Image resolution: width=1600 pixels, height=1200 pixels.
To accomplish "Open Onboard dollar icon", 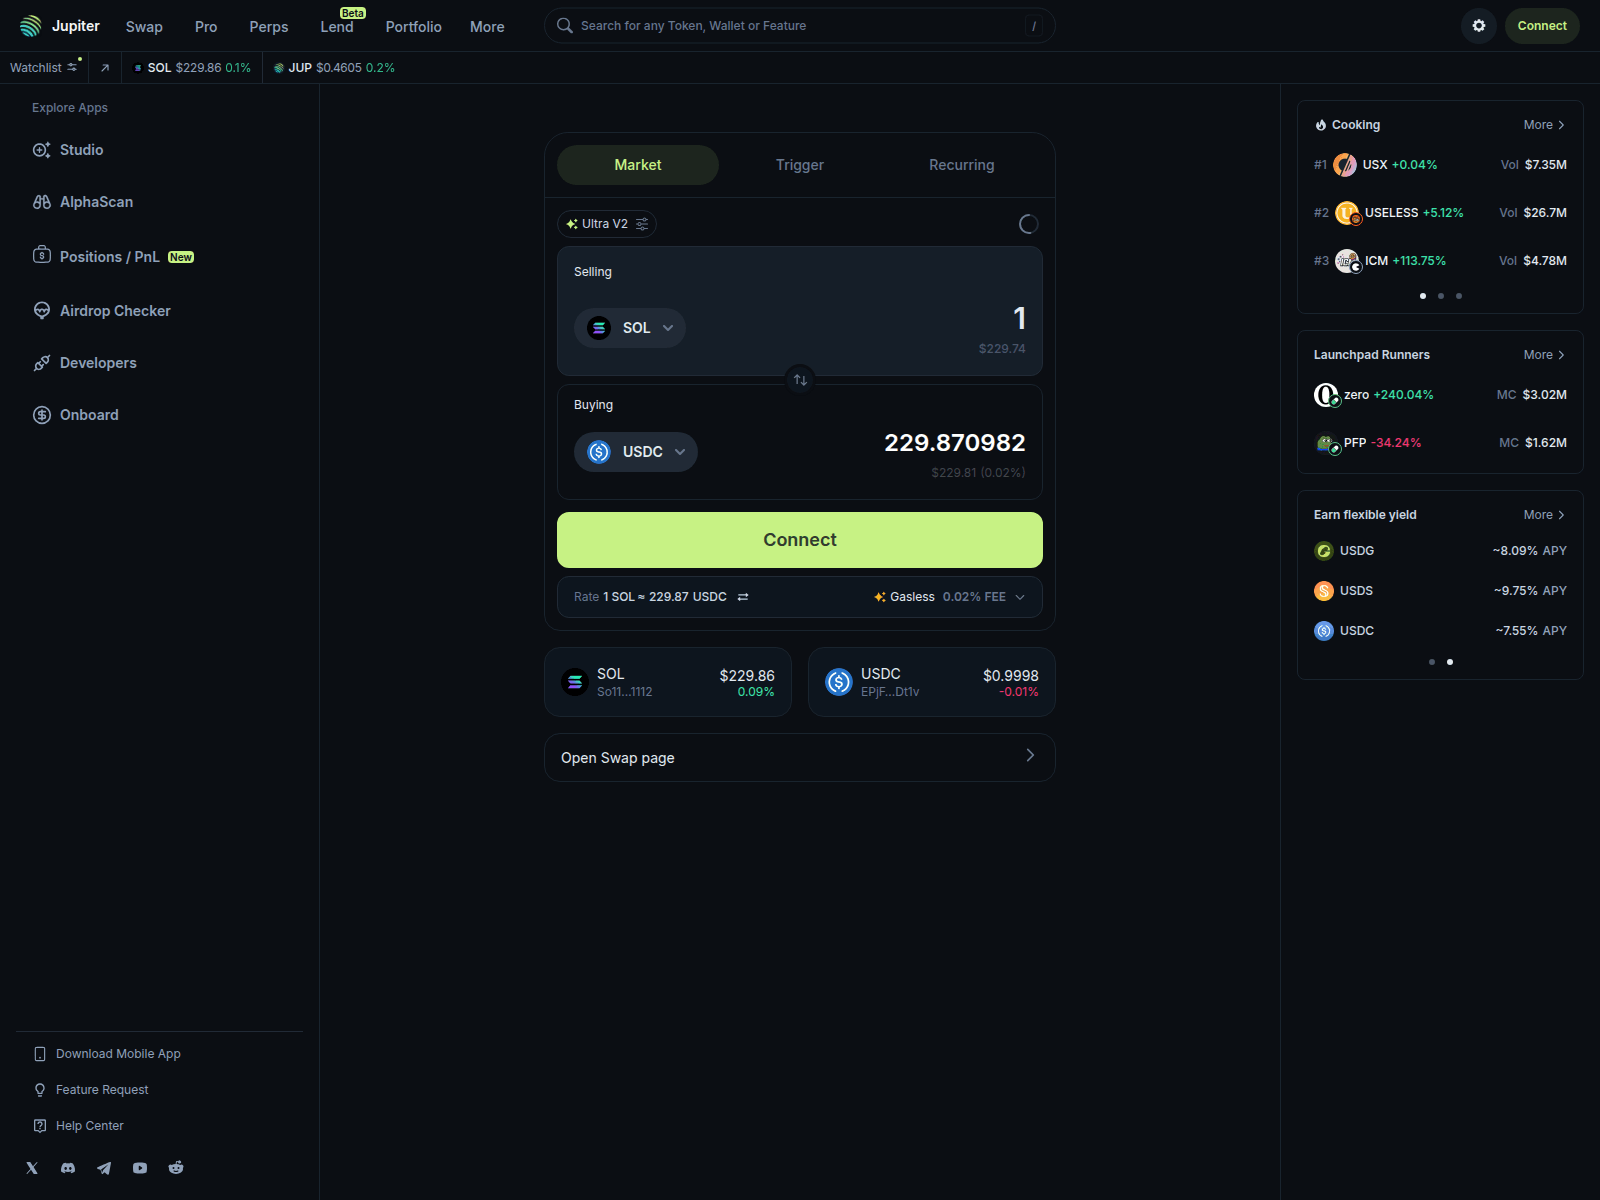I will pos(42,415).
